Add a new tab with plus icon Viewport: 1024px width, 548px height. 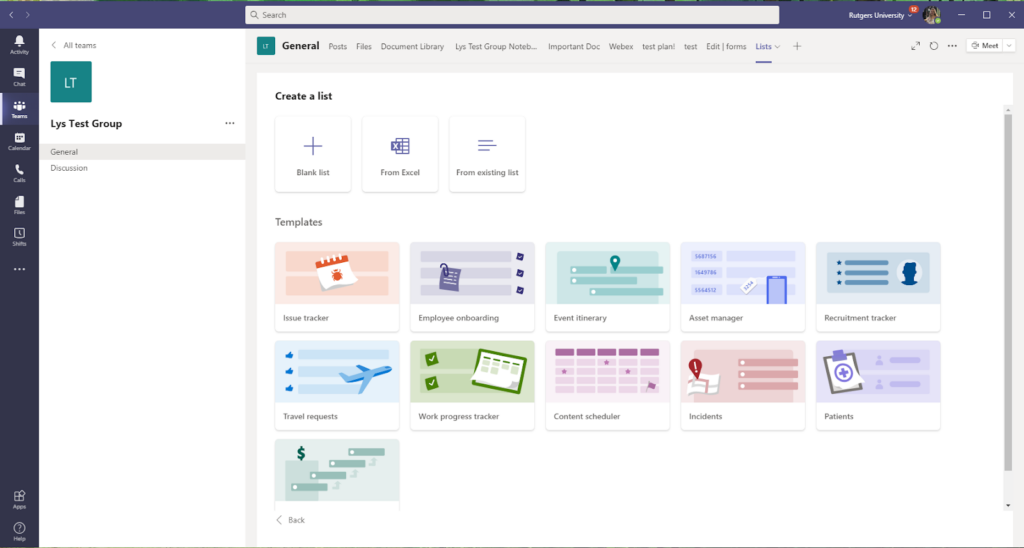(797, 46)
